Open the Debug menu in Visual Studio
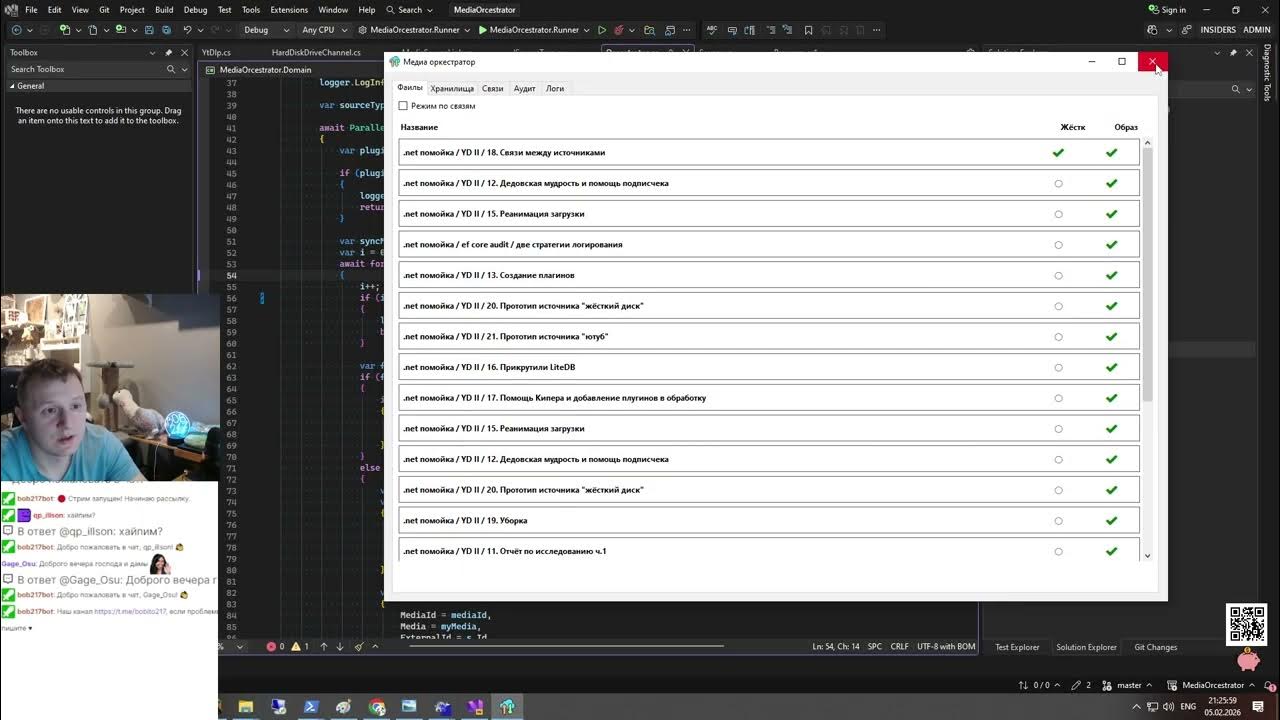Viewport: 1280px width, 720px height. pyautogui.click(x=196, y=10)
